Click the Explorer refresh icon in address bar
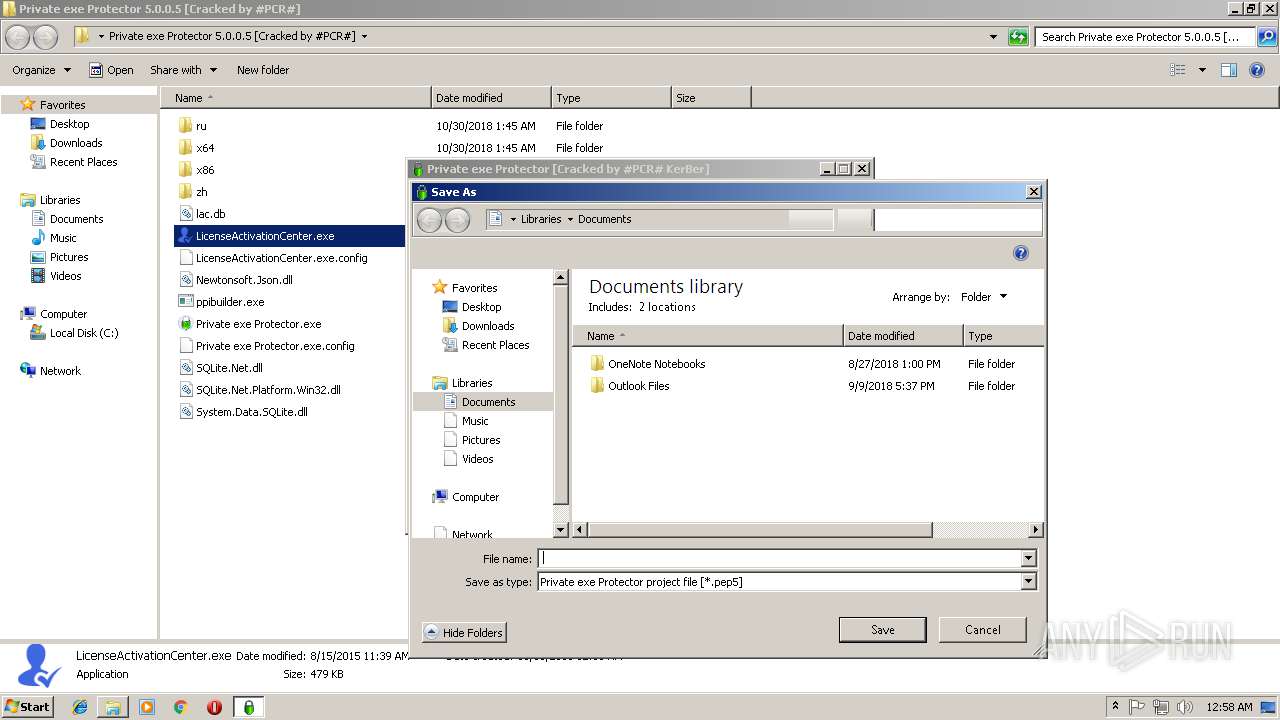This screenshot has height=720, width=1280. pyautogui.click(x=1018, y=37)
